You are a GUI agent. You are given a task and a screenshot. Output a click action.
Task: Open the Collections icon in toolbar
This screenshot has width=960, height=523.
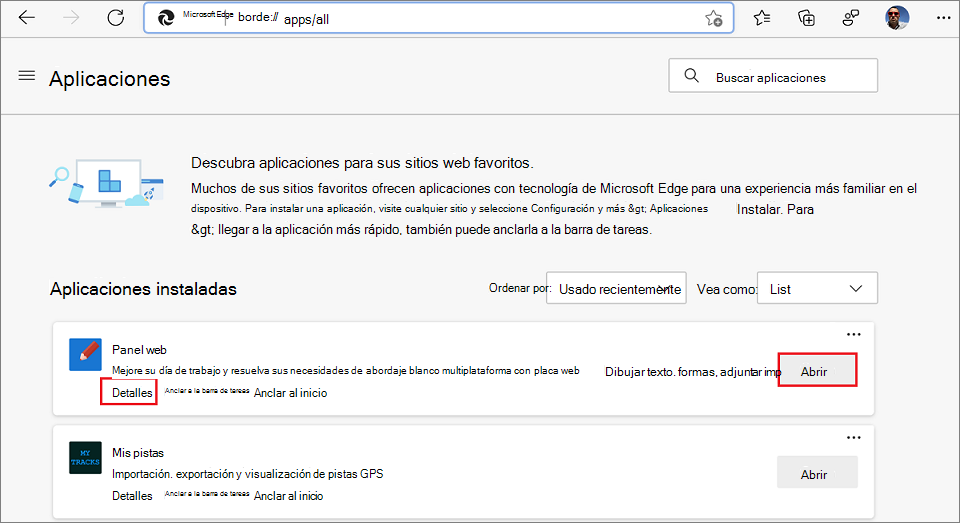point(806,18)
